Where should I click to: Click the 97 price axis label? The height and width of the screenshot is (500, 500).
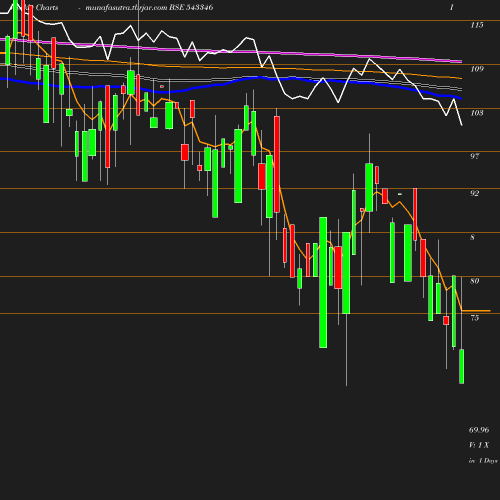475,156
